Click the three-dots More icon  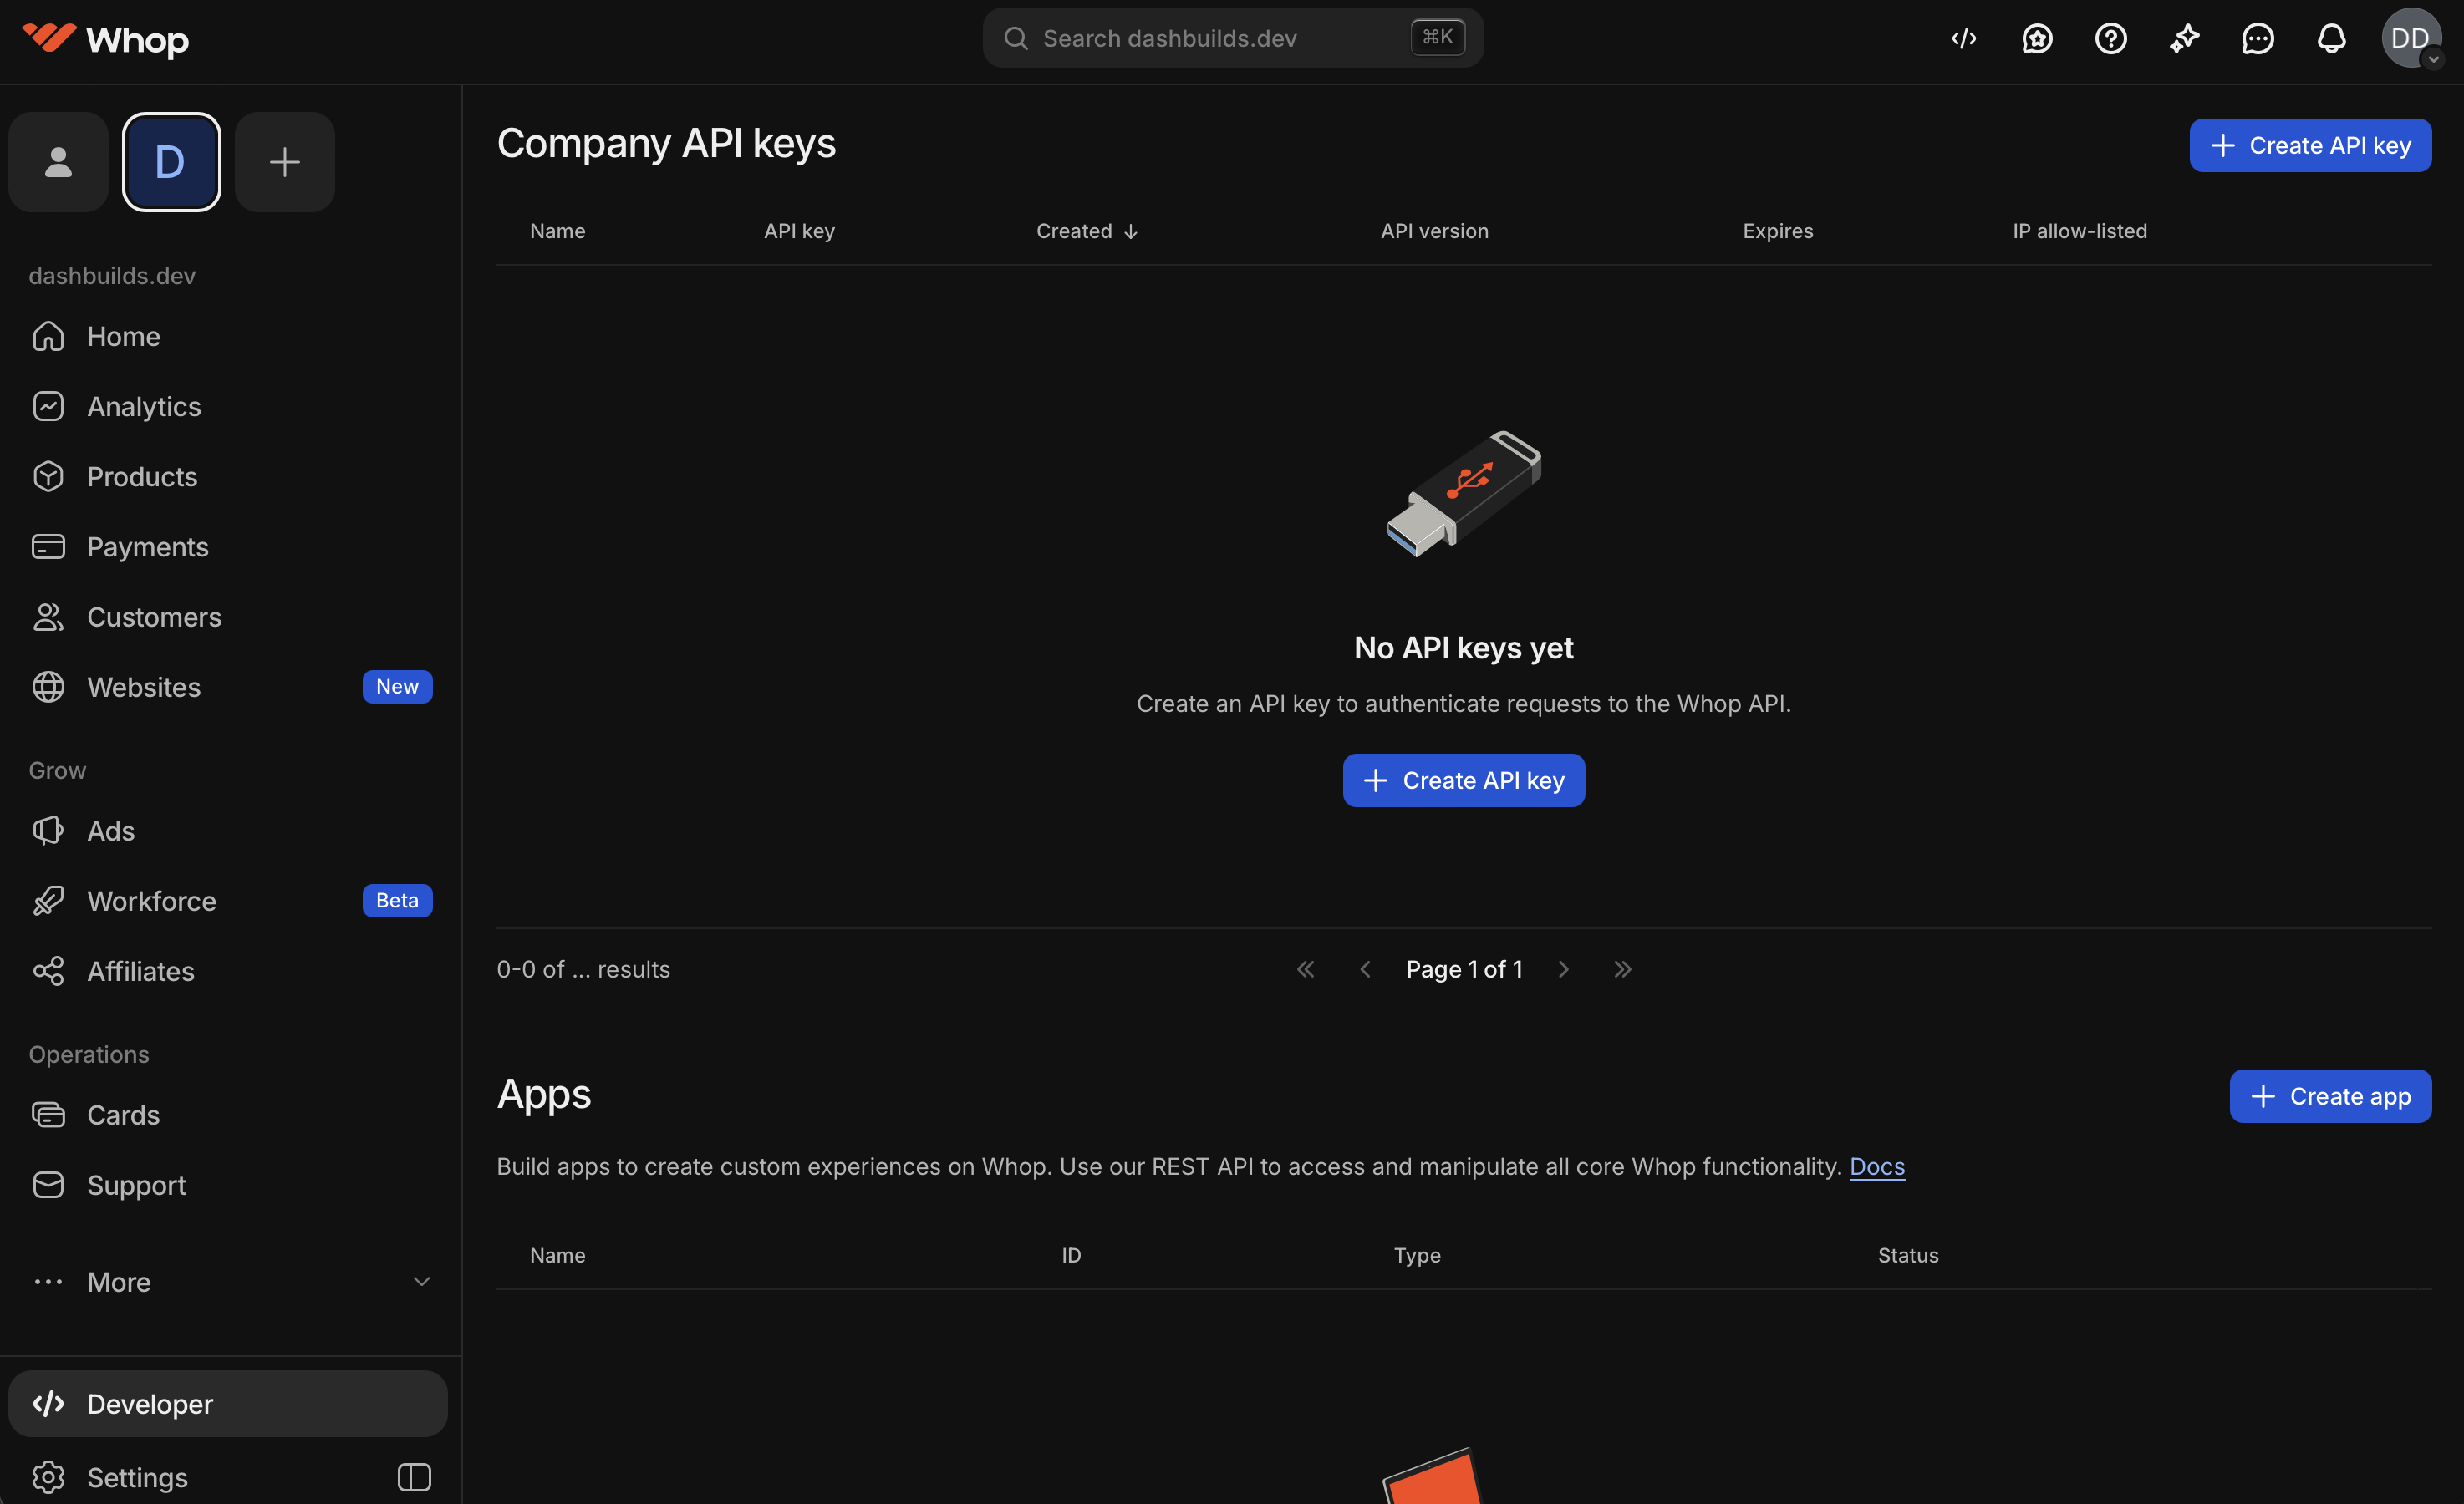coord(48,1281)
